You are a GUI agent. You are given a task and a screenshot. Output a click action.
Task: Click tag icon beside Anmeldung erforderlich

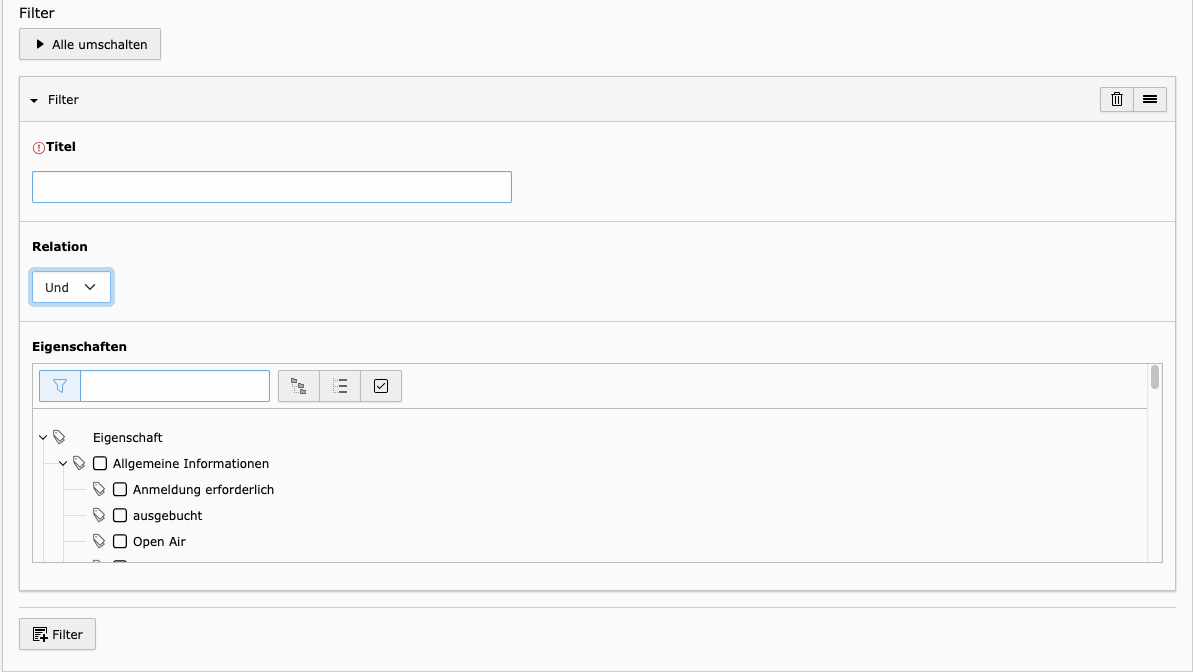[x=99, y=490]
